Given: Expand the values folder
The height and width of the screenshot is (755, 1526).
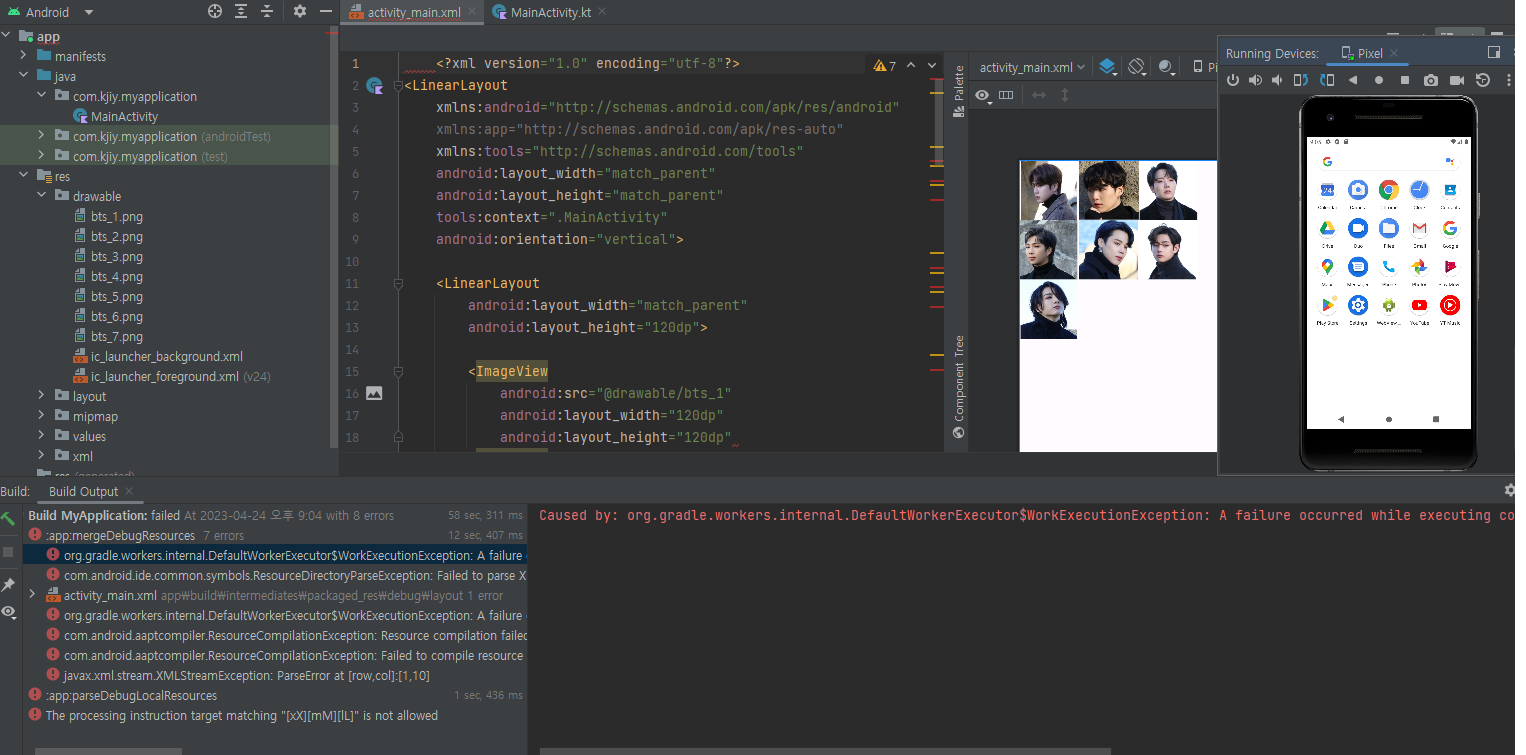Looking at the screenshot, I should [41, 437].
